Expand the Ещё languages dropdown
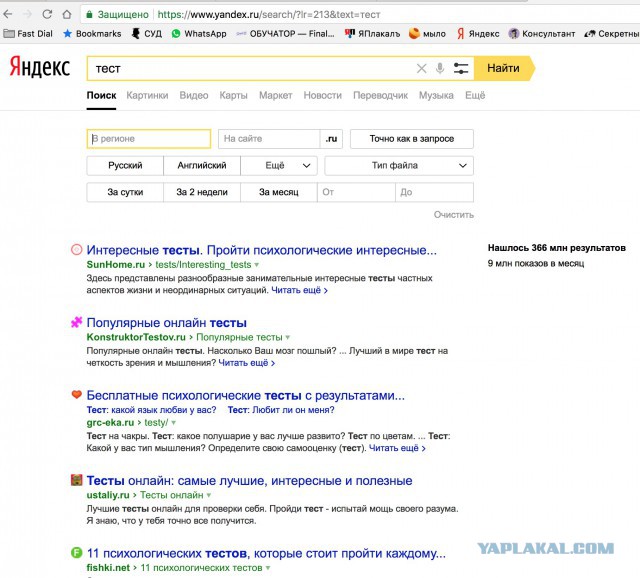The height and width of the screenshot is (578, 640). [279, 165]
